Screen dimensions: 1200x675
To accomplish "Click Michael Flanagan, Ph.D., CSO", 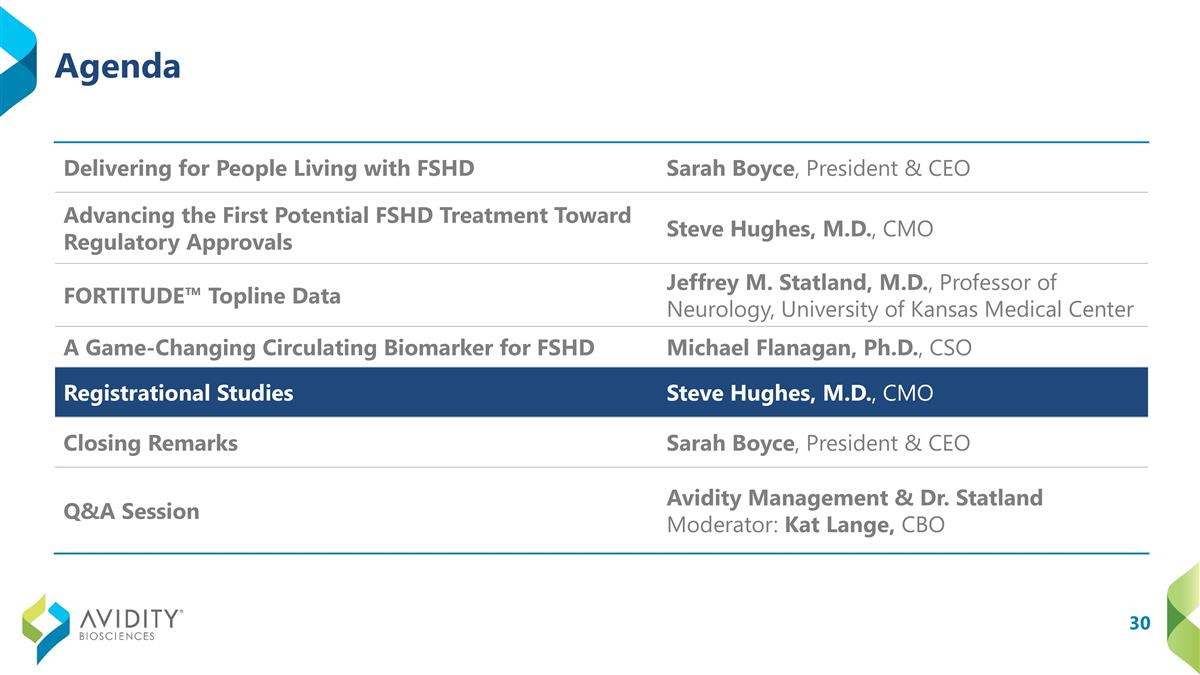I will [x=818, y=348].
